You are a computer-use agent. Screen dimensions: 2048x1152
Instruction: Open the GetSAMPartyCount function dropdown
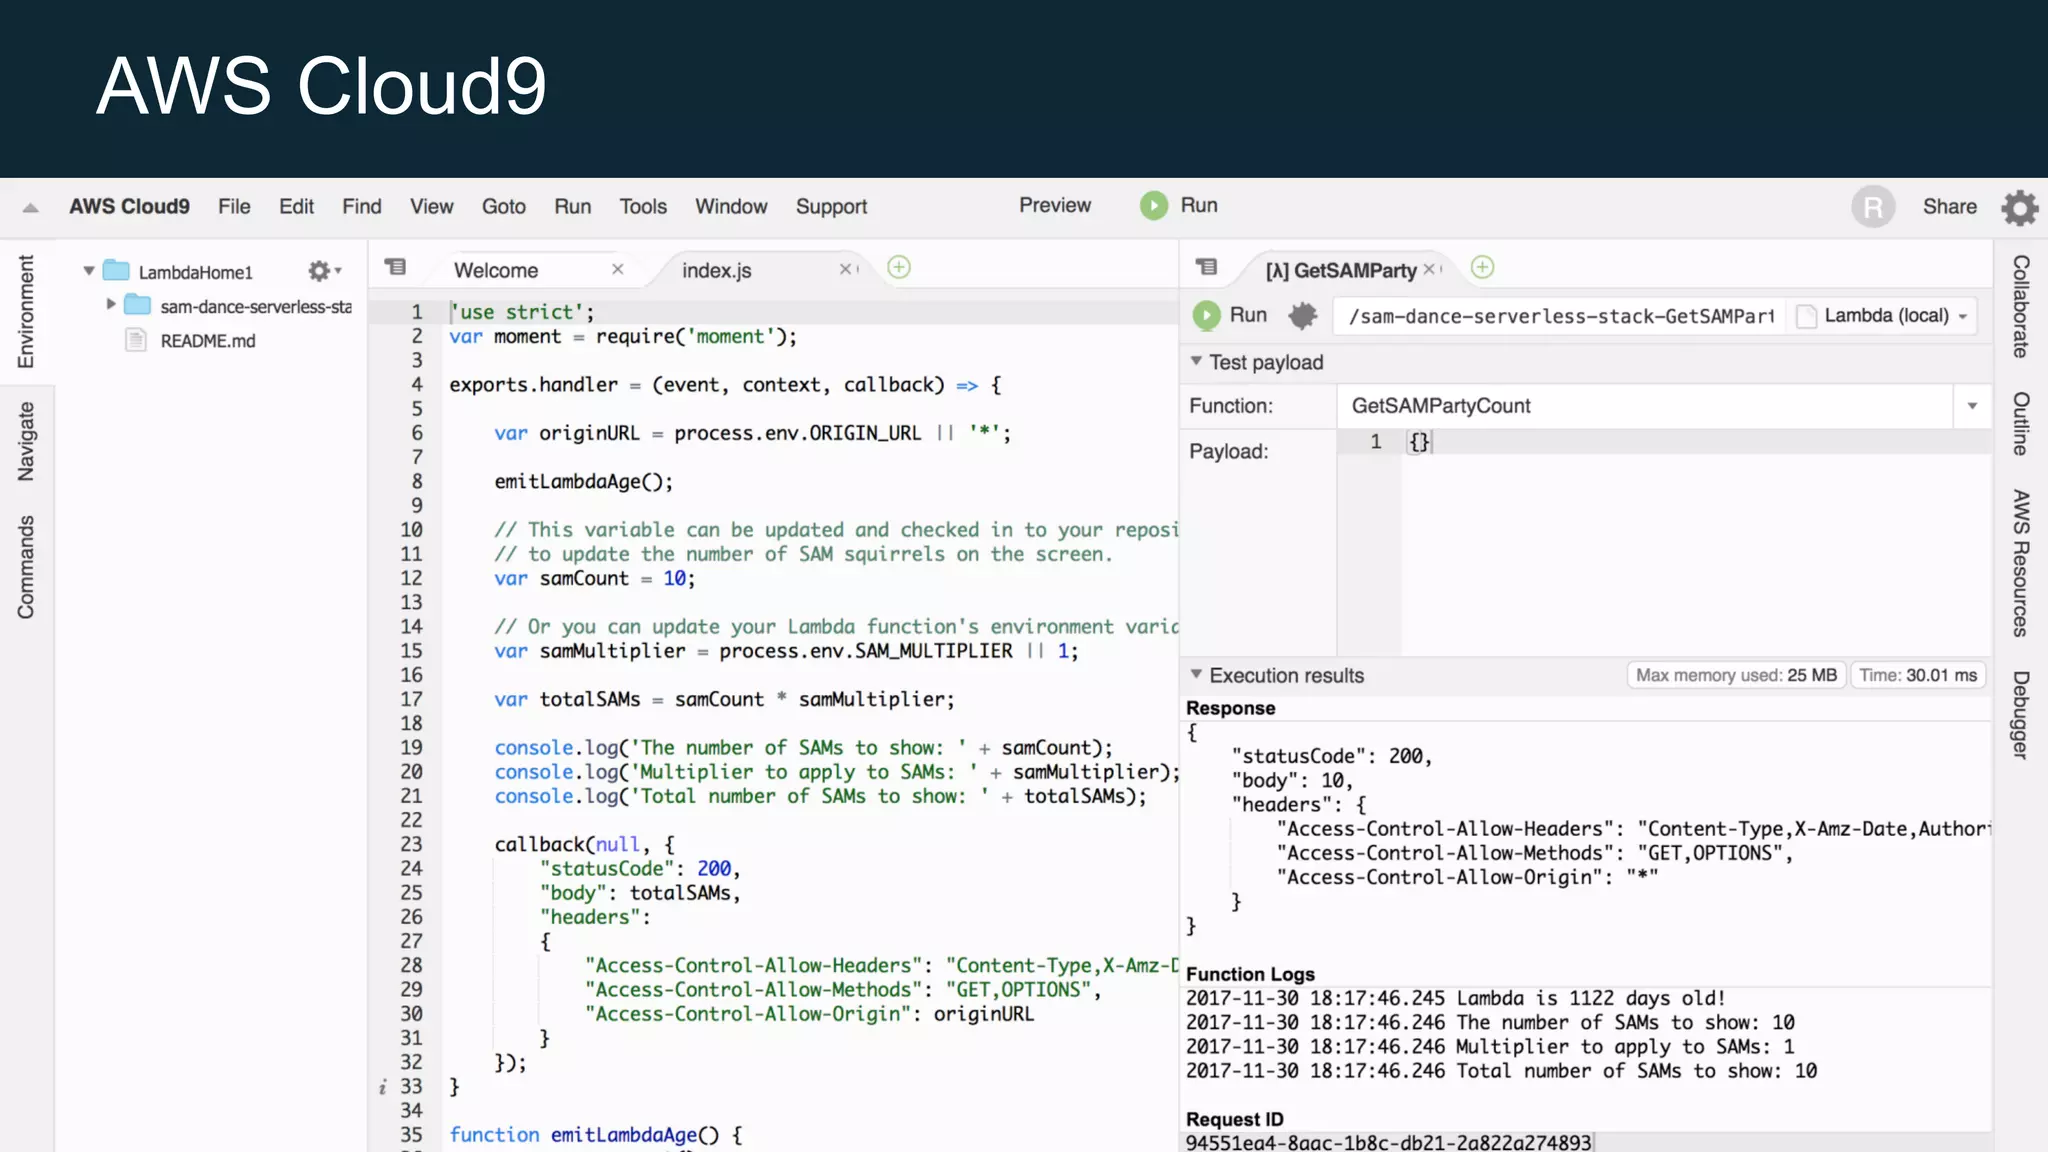point(1971,406)
